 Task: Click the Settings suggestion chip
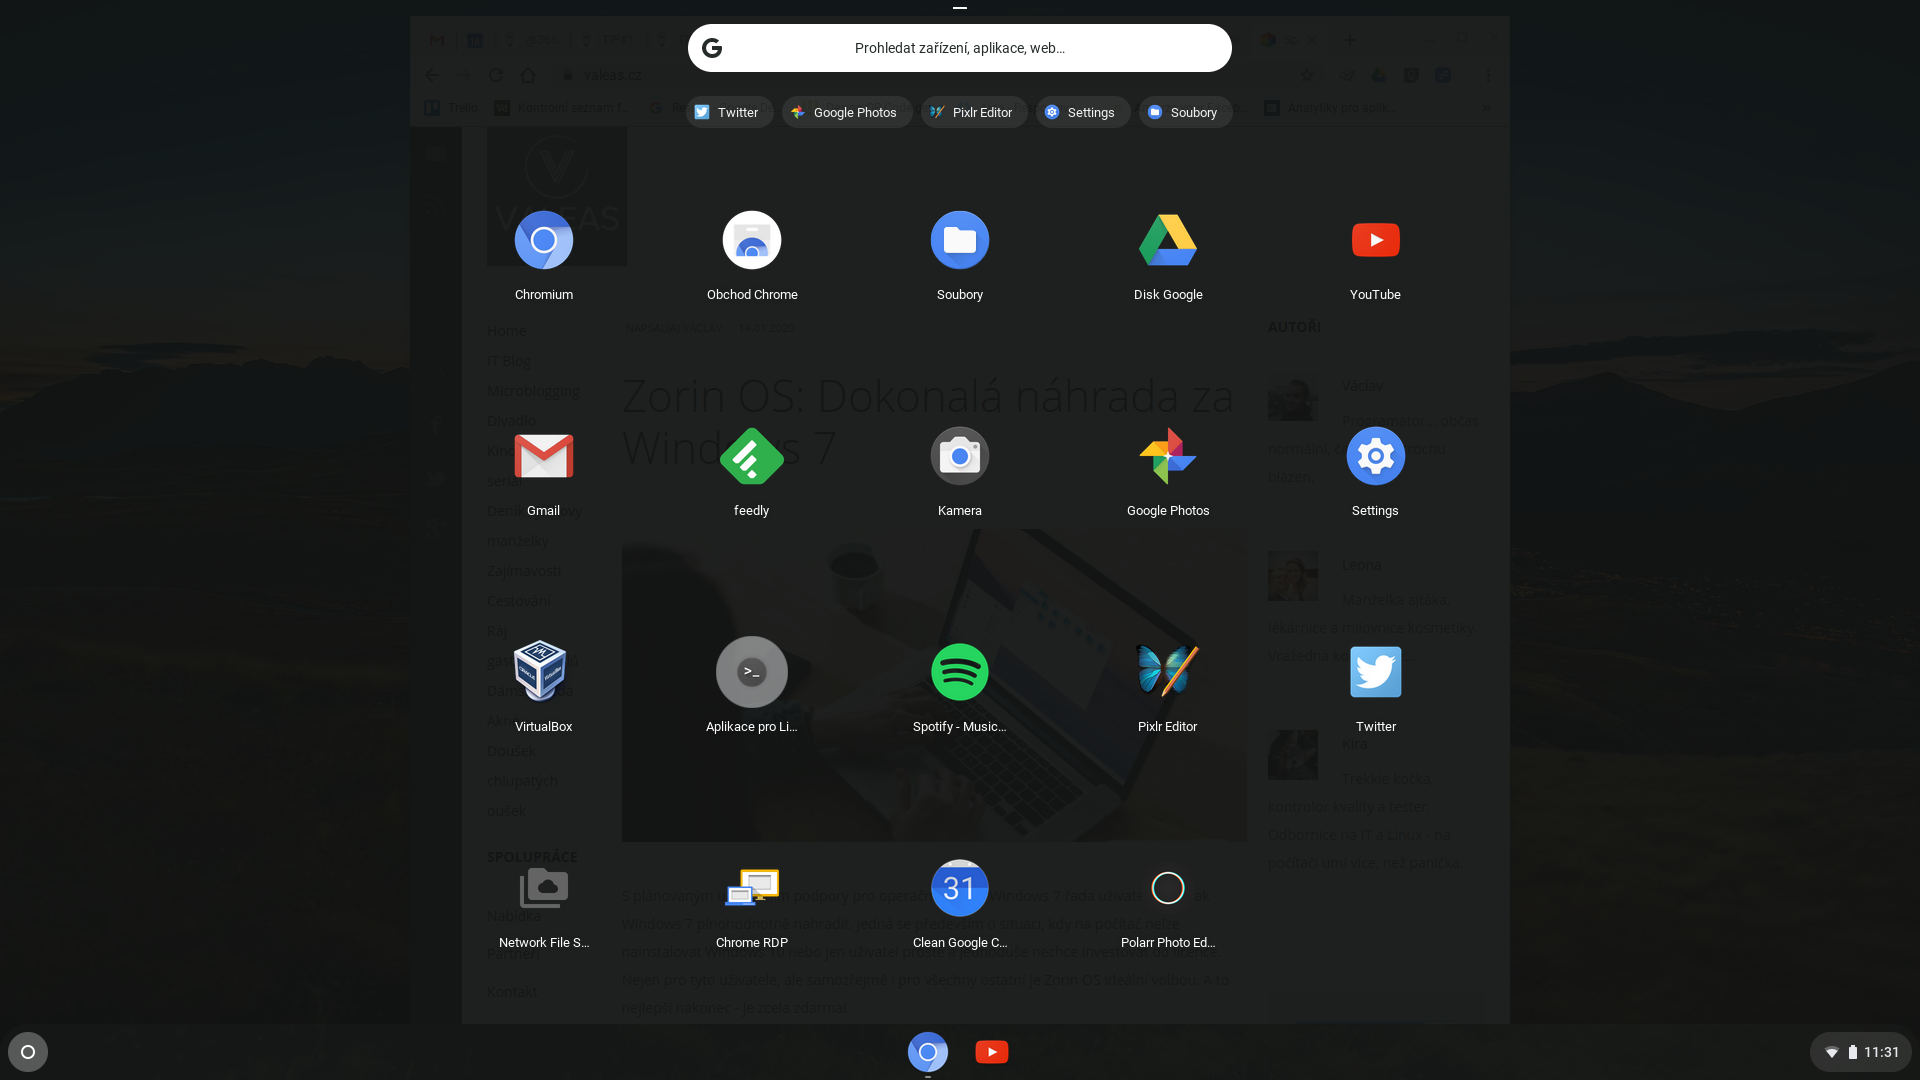1082,112
